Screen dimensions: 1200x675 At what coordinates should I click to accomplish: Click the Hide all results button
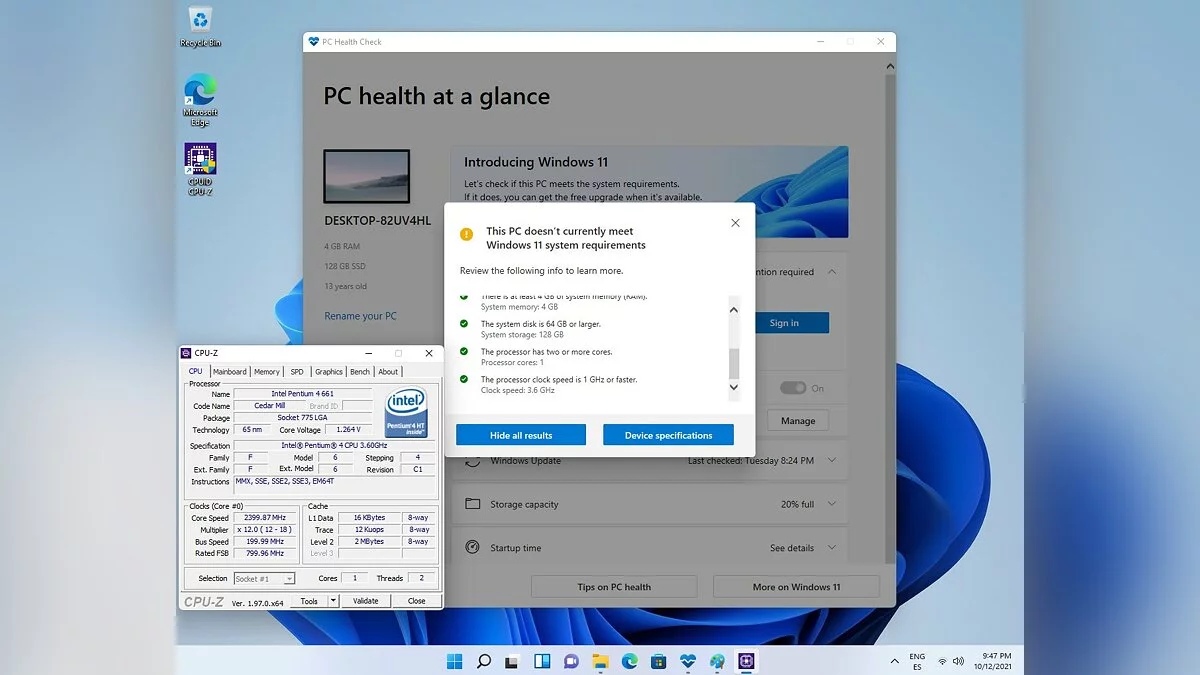click(521, 435)
